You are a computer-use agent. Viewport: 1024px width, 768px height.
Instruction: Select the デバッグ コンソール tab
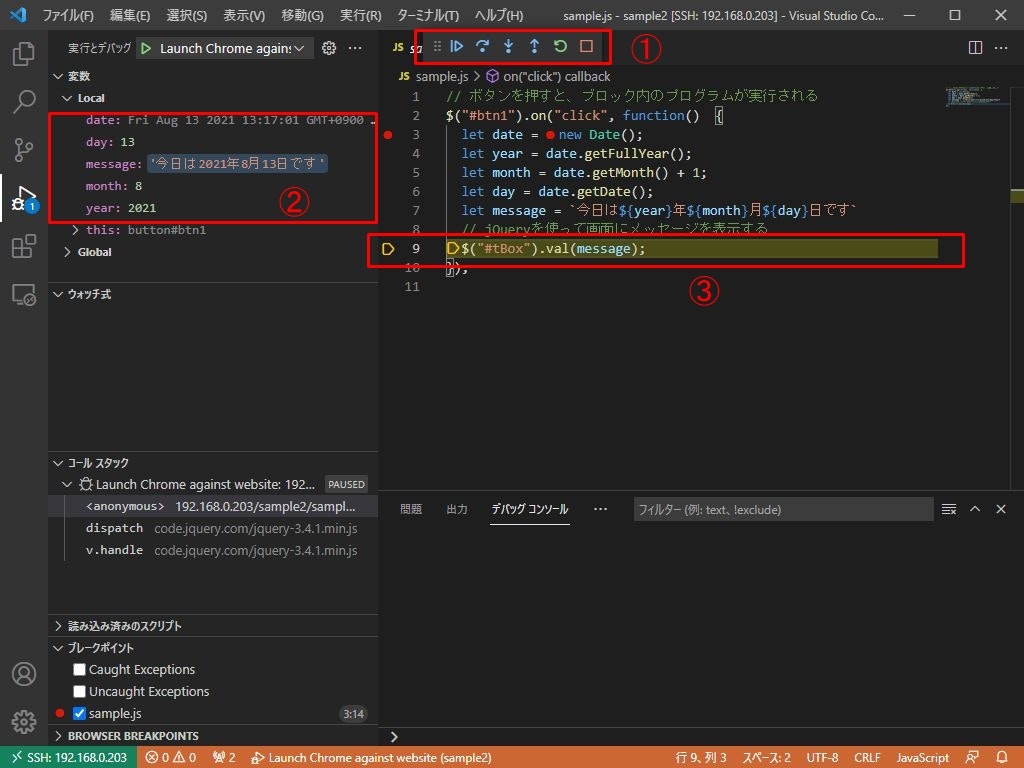coord(530,509)
